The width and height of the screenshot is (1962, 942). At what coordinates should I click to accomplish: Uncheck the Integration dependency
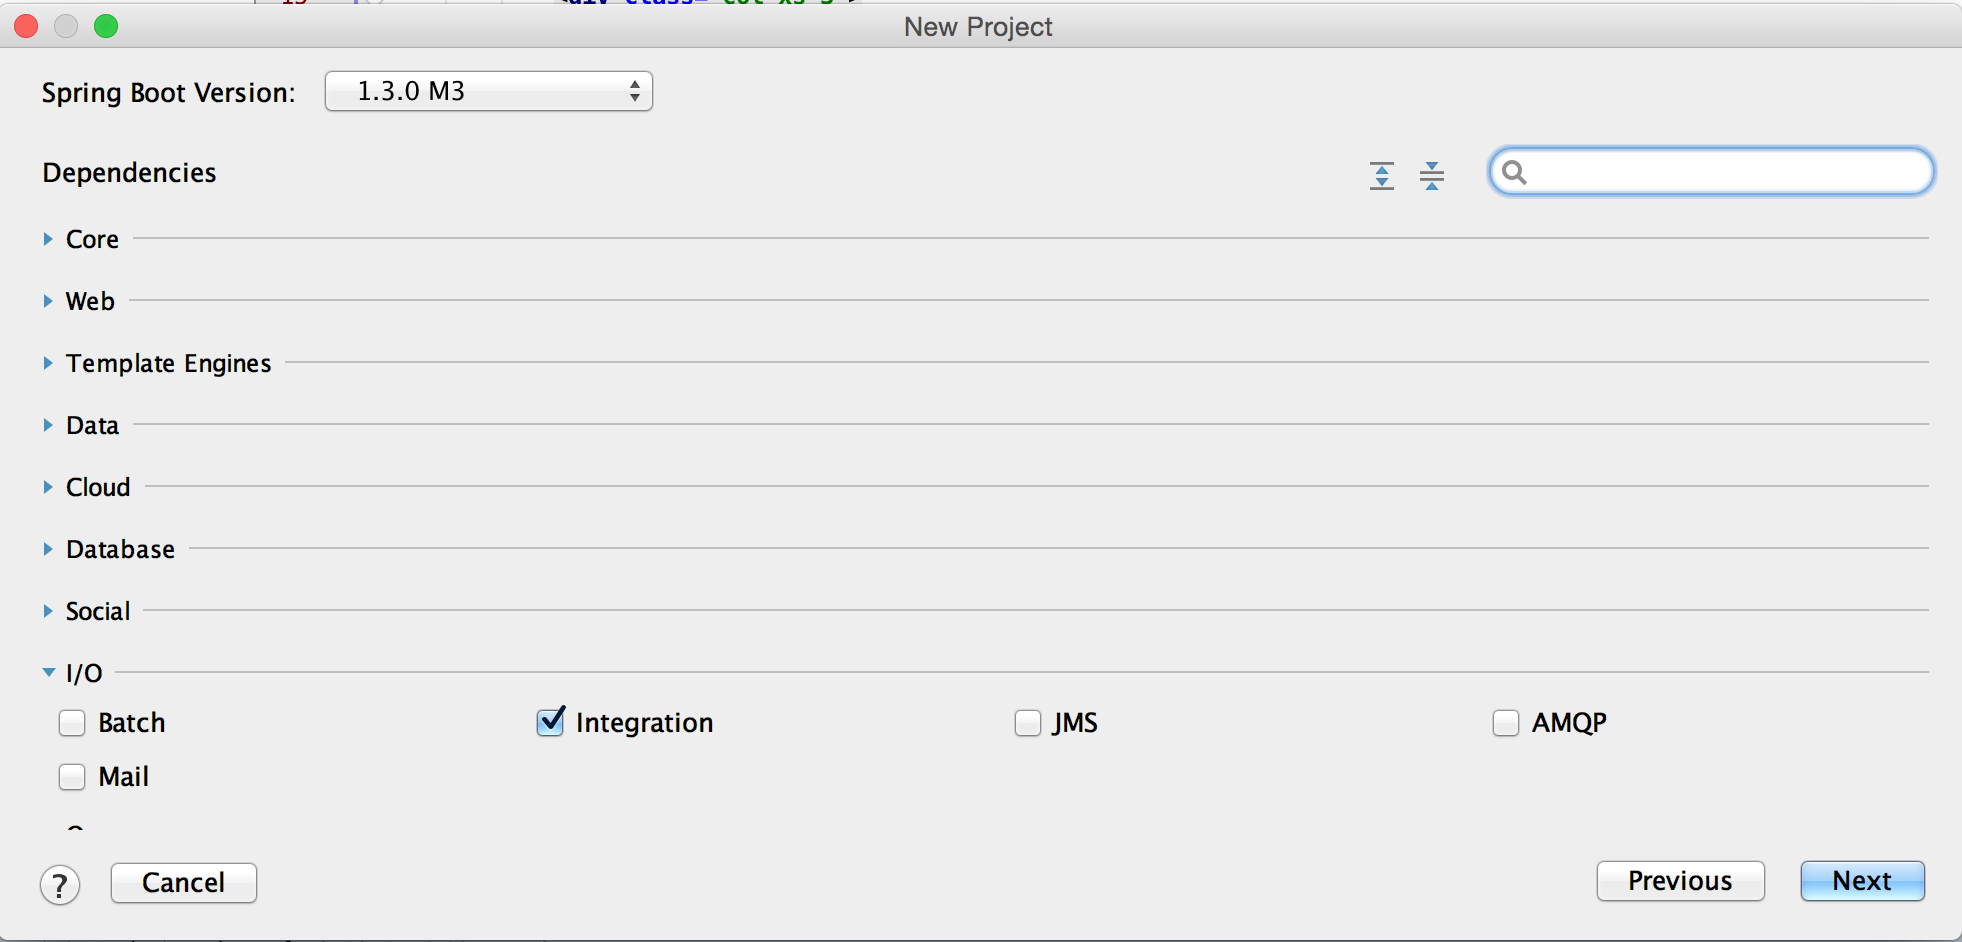pos(549,722)
